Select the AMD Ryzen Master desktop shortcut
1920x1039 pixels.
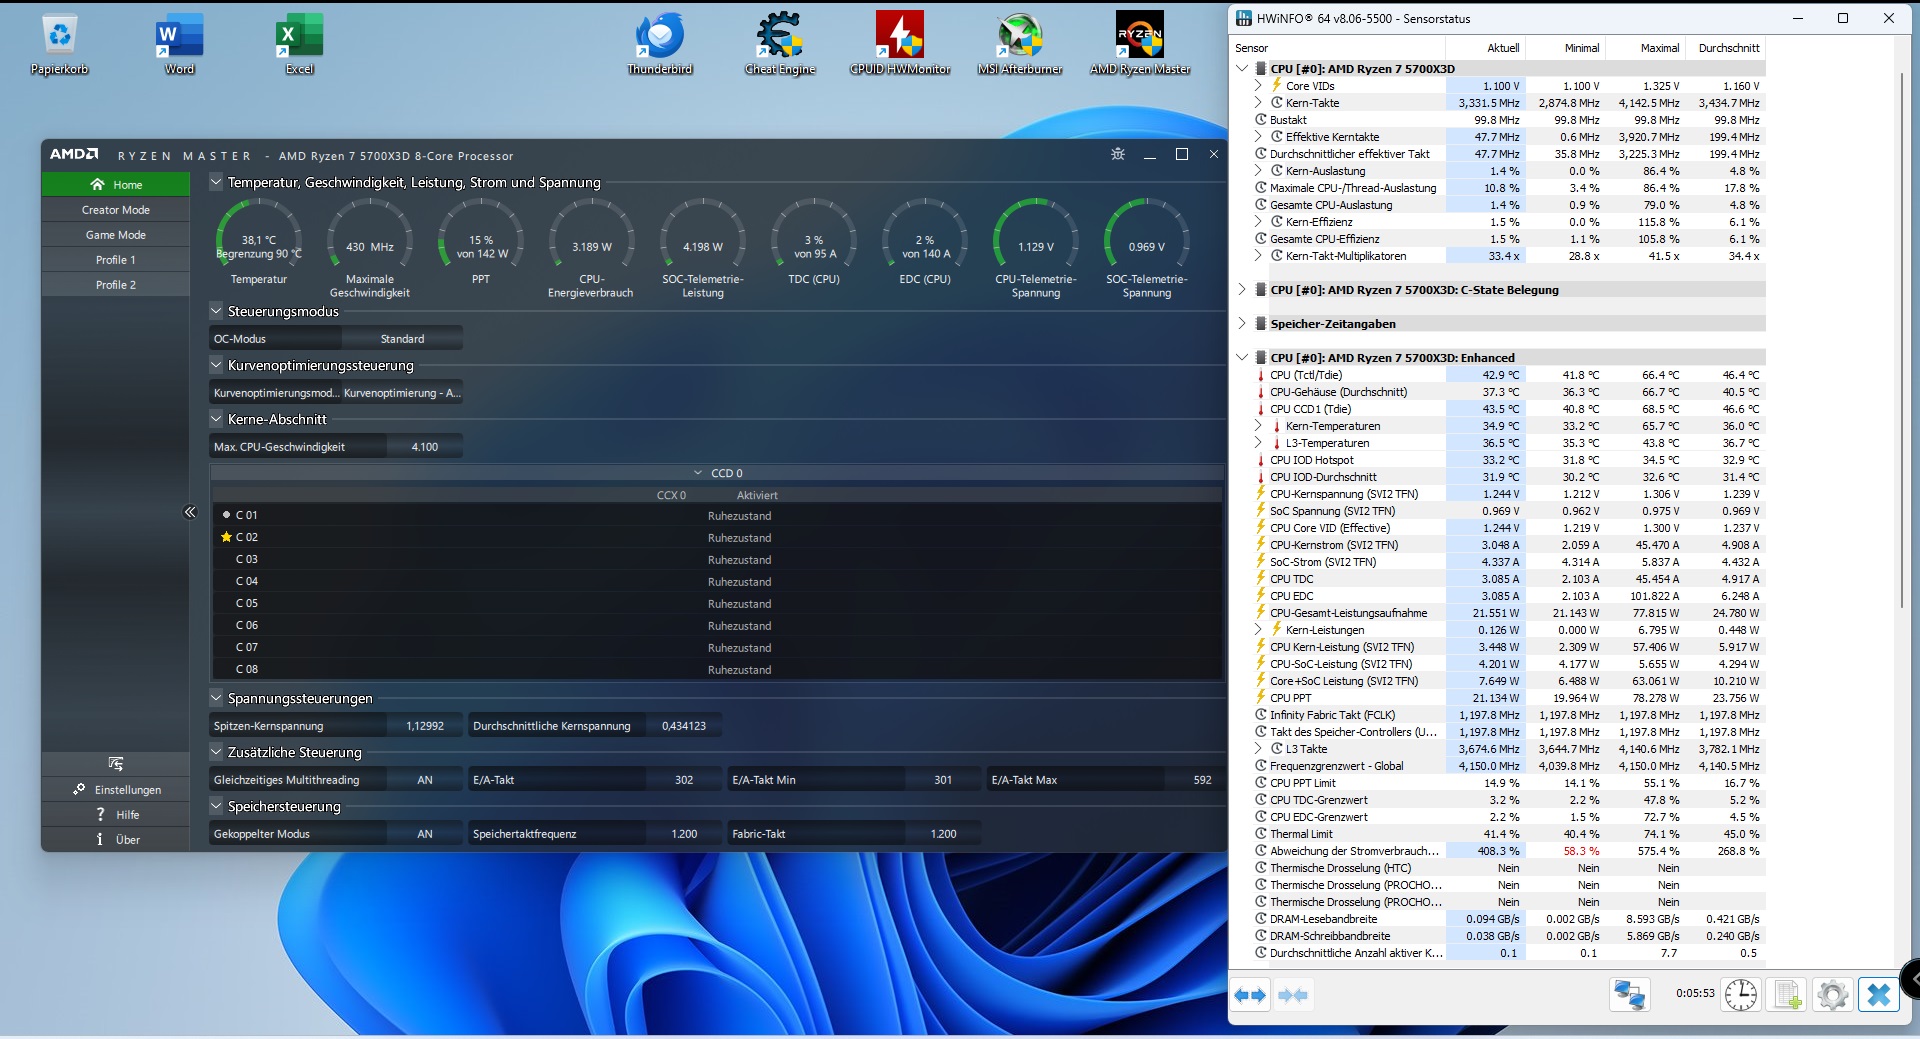(1140, 44)
